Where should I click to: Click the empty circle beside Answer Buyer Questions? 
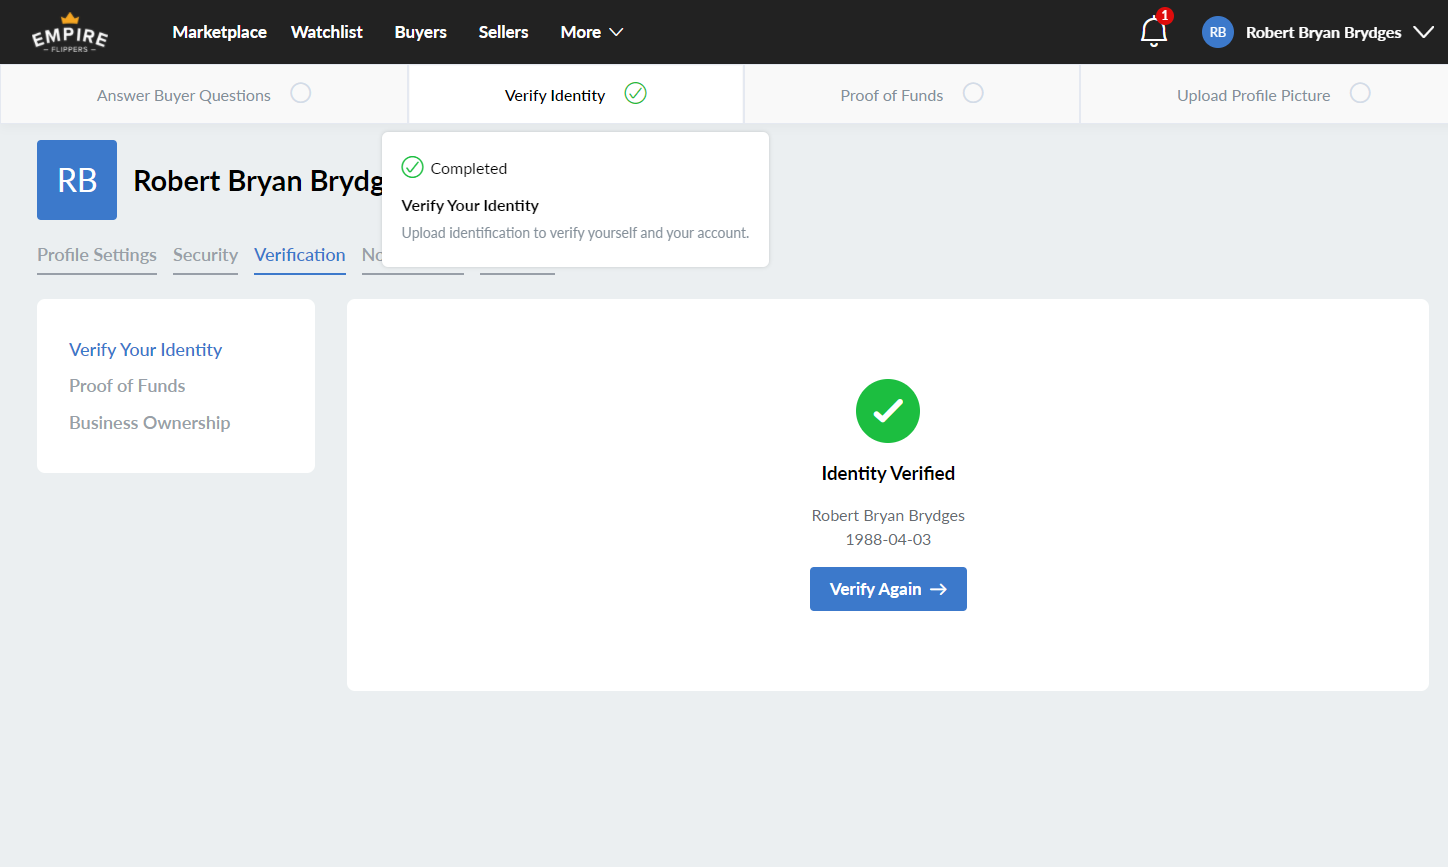(x=301, y=93)
